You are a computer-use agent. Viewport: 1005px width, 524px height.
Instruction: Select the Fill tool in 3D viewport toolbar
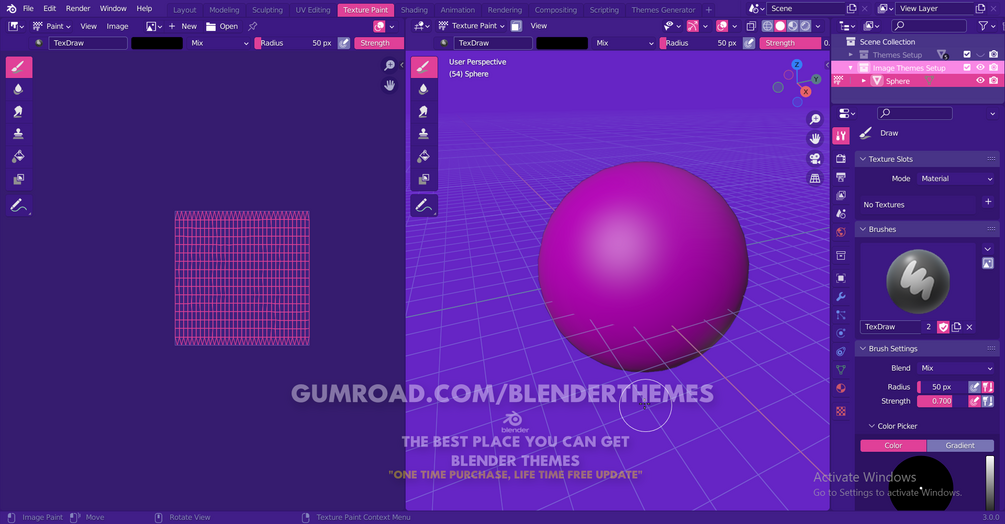pyautogui.click(x=424, y=156)
